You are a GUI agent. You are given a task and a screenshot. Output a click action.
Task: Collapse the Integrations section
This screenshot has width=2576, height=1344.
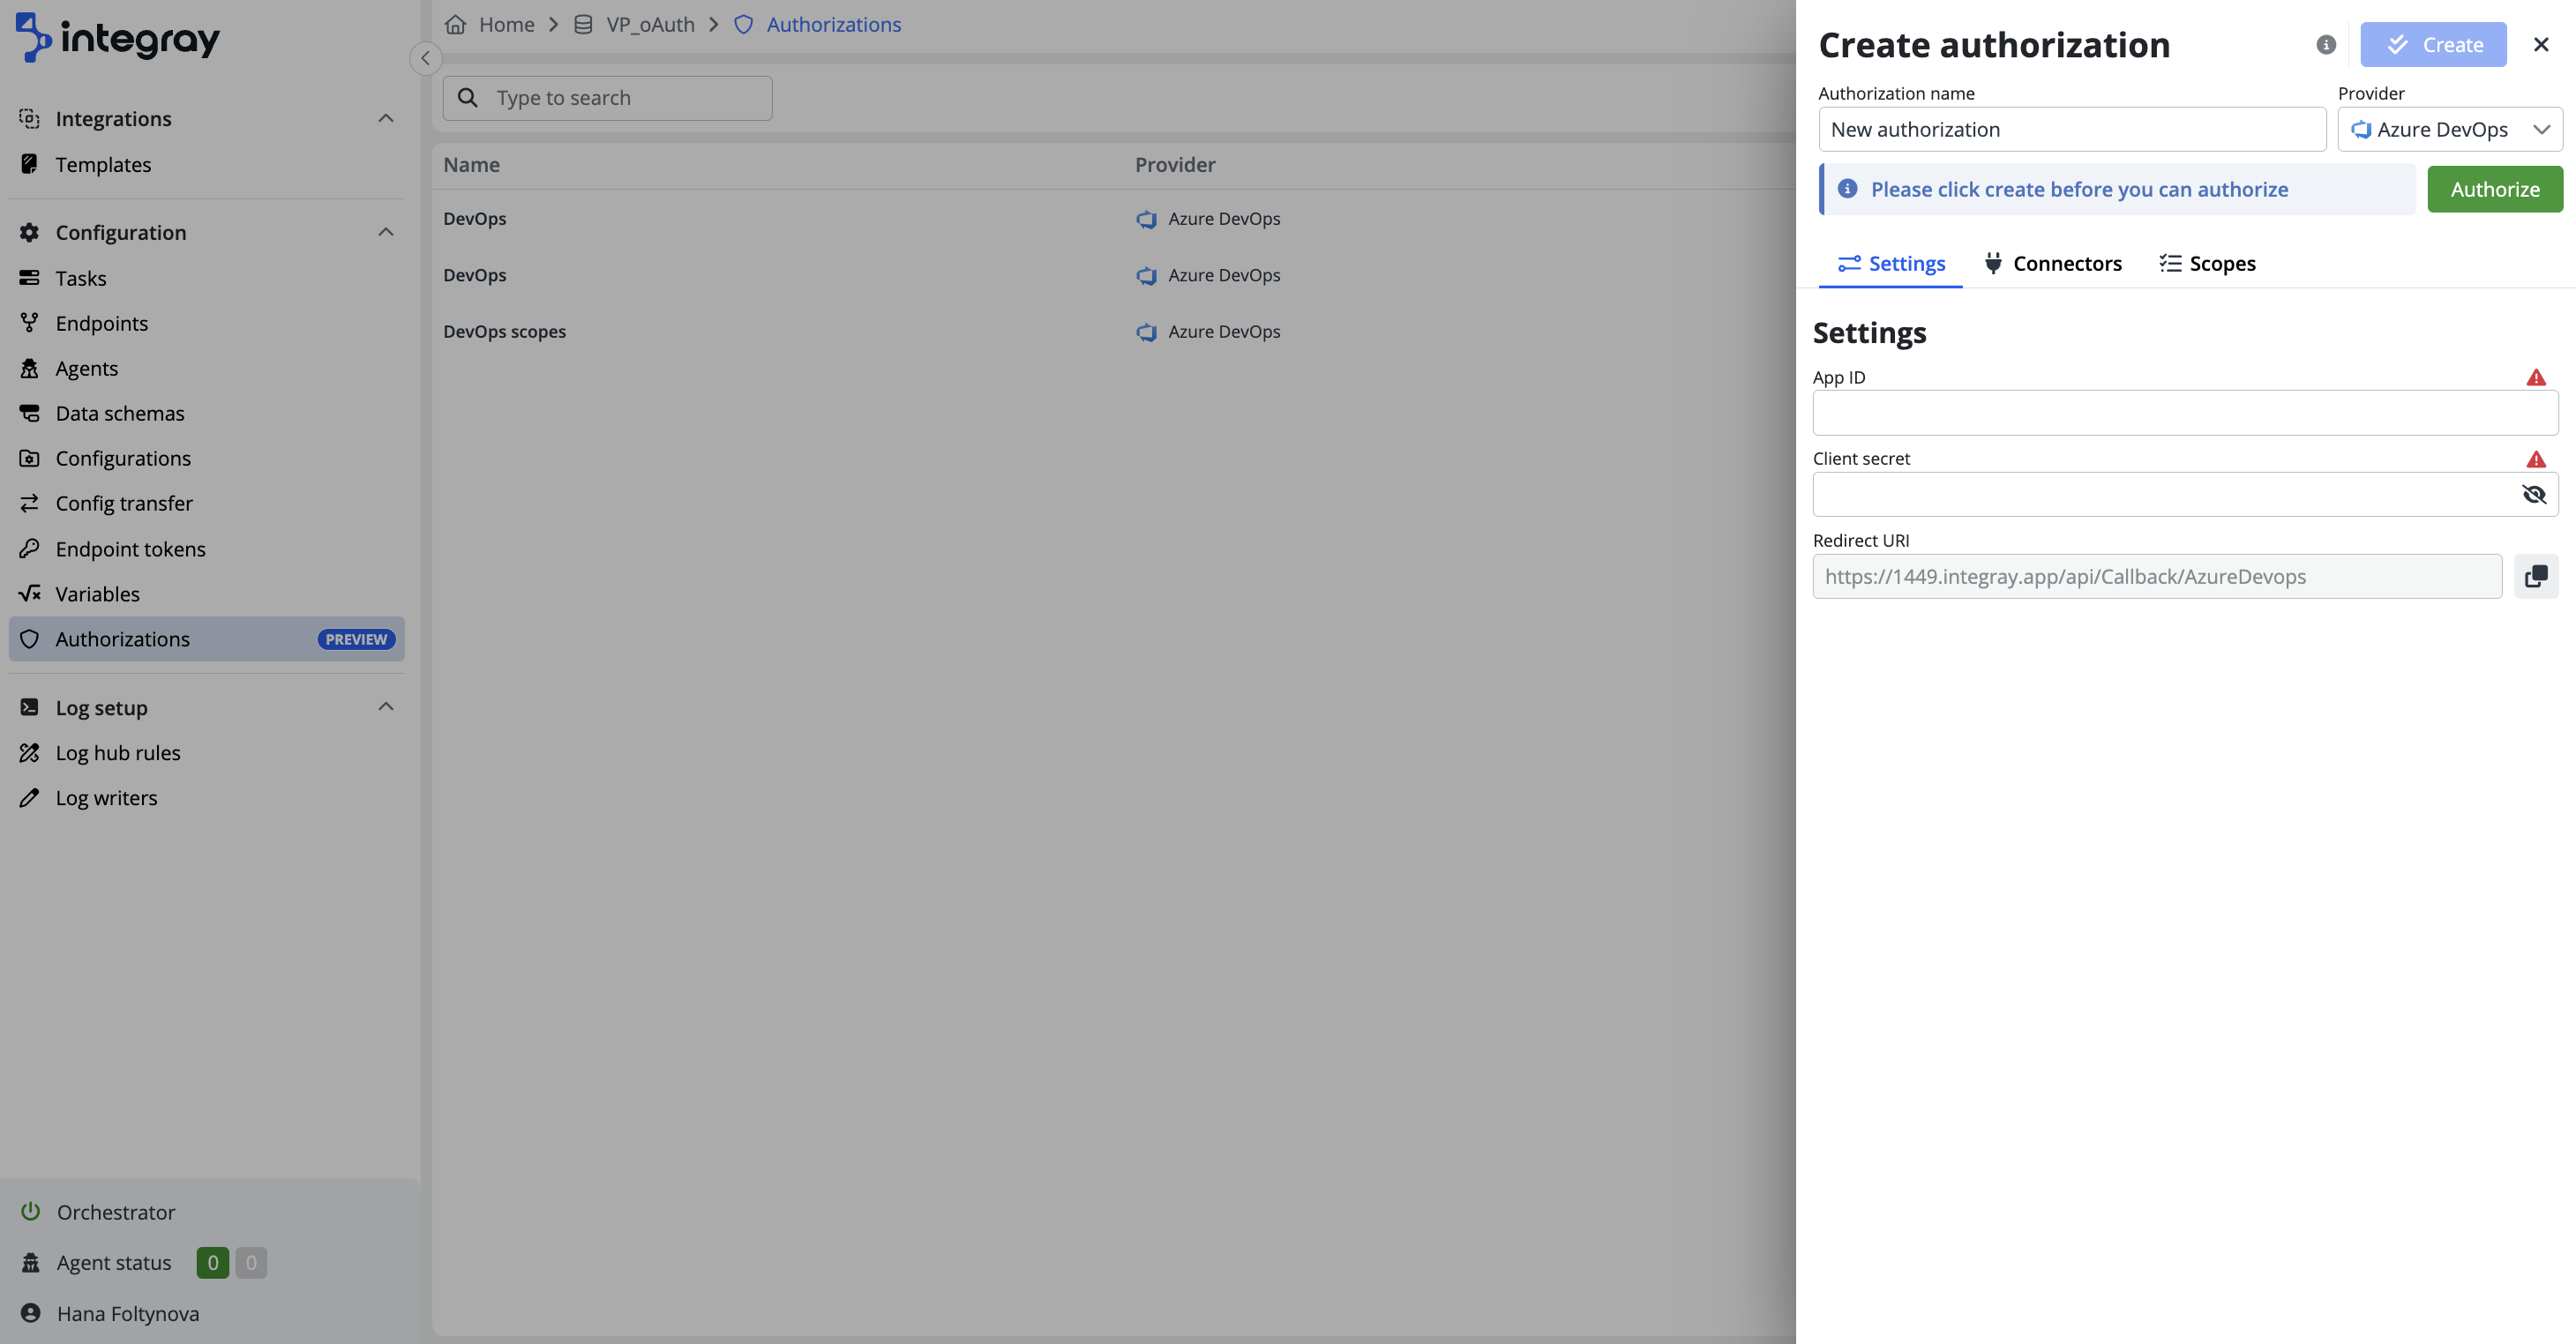385,118
